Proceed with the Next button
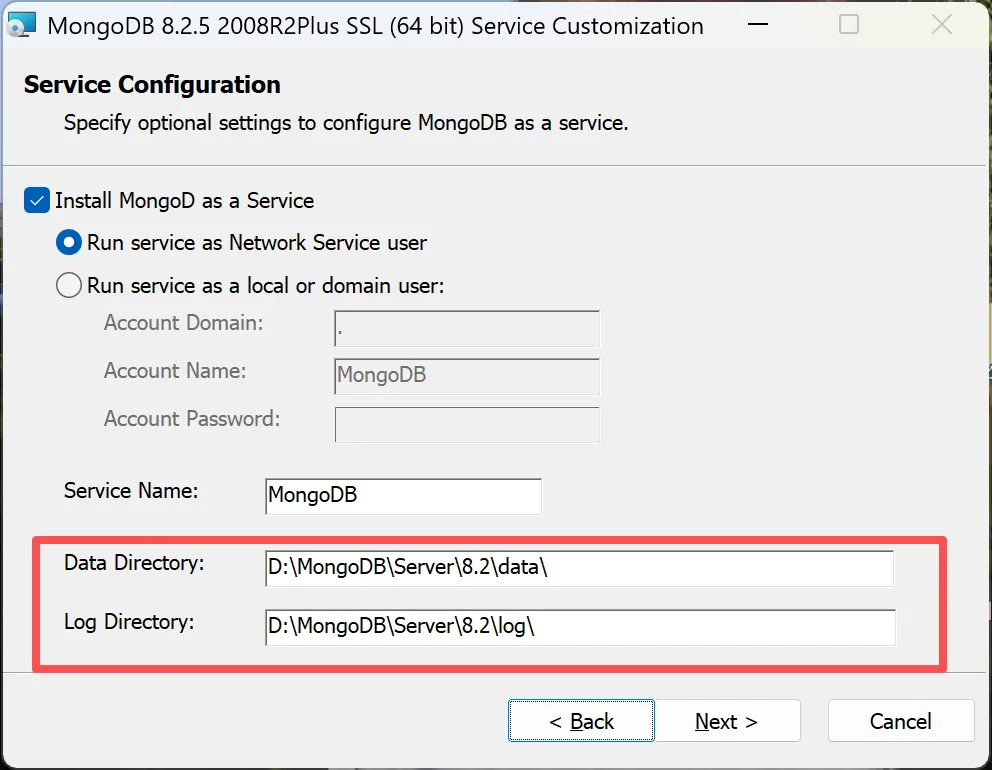 coord(726,721)
